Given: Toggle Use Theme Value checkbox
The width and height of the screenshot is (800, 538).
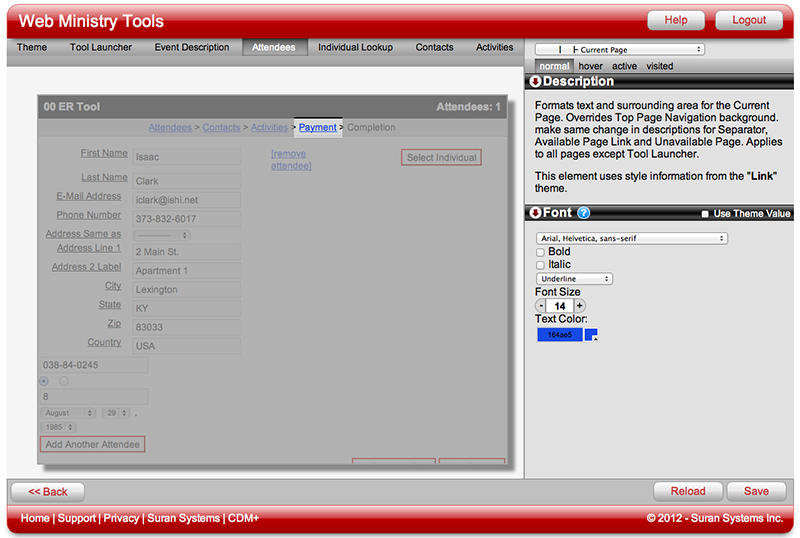Looking at the screenshot, I should (x=706, y=214).
